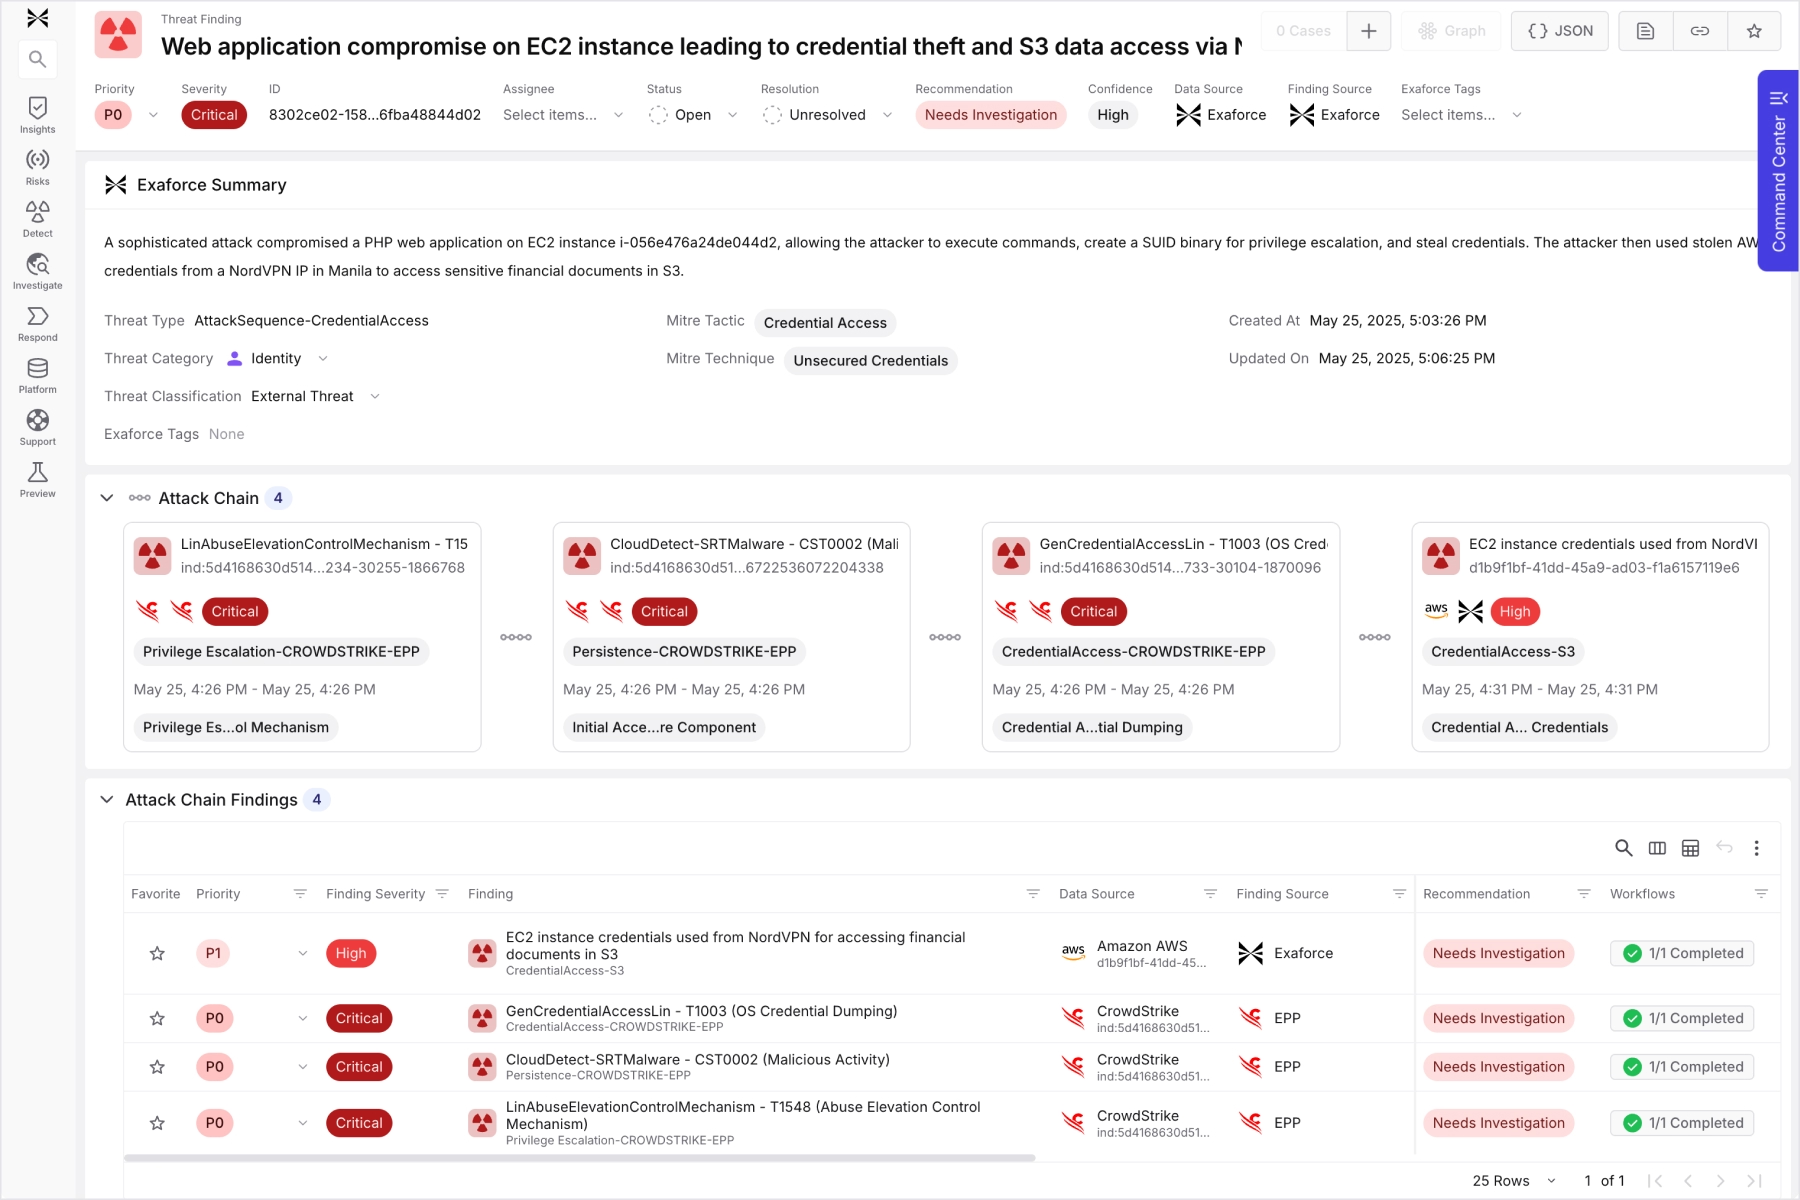Copy link using the chain link icon

click(1700, 31)
